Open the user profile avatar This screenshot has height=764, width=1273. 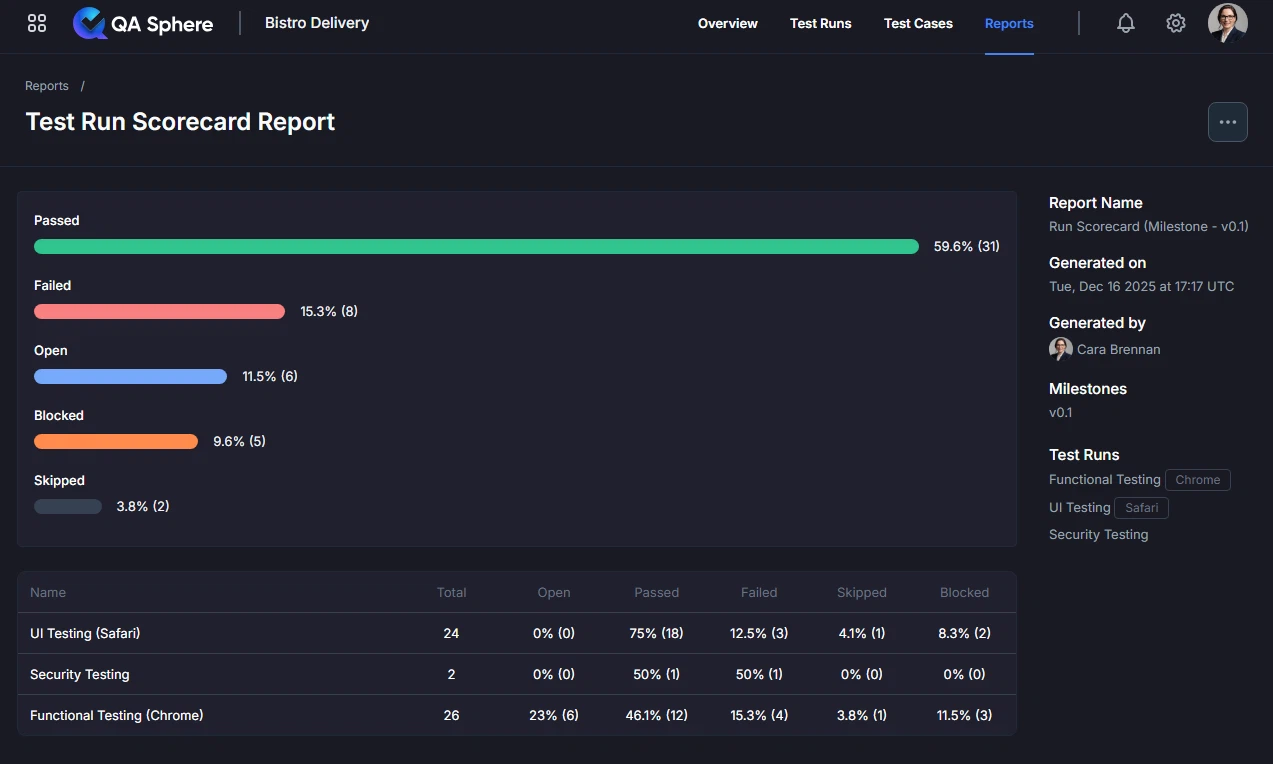(1227, 23)
